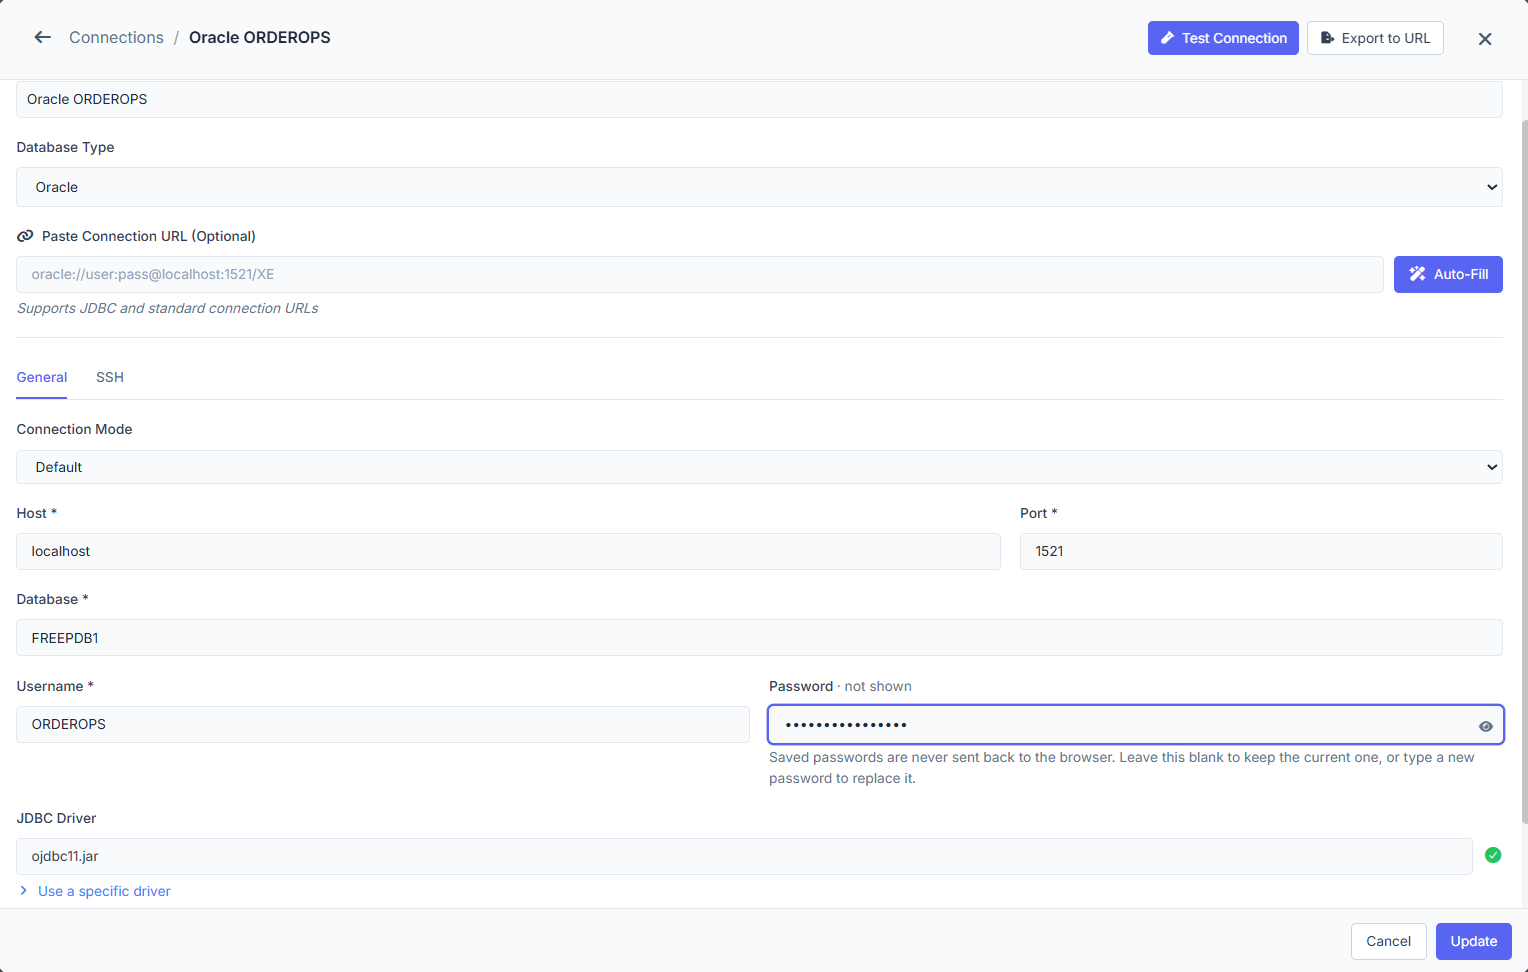This screenshot has width=1528, height=972.
Task: Switch to the General tab
Action: click(42, 377)
